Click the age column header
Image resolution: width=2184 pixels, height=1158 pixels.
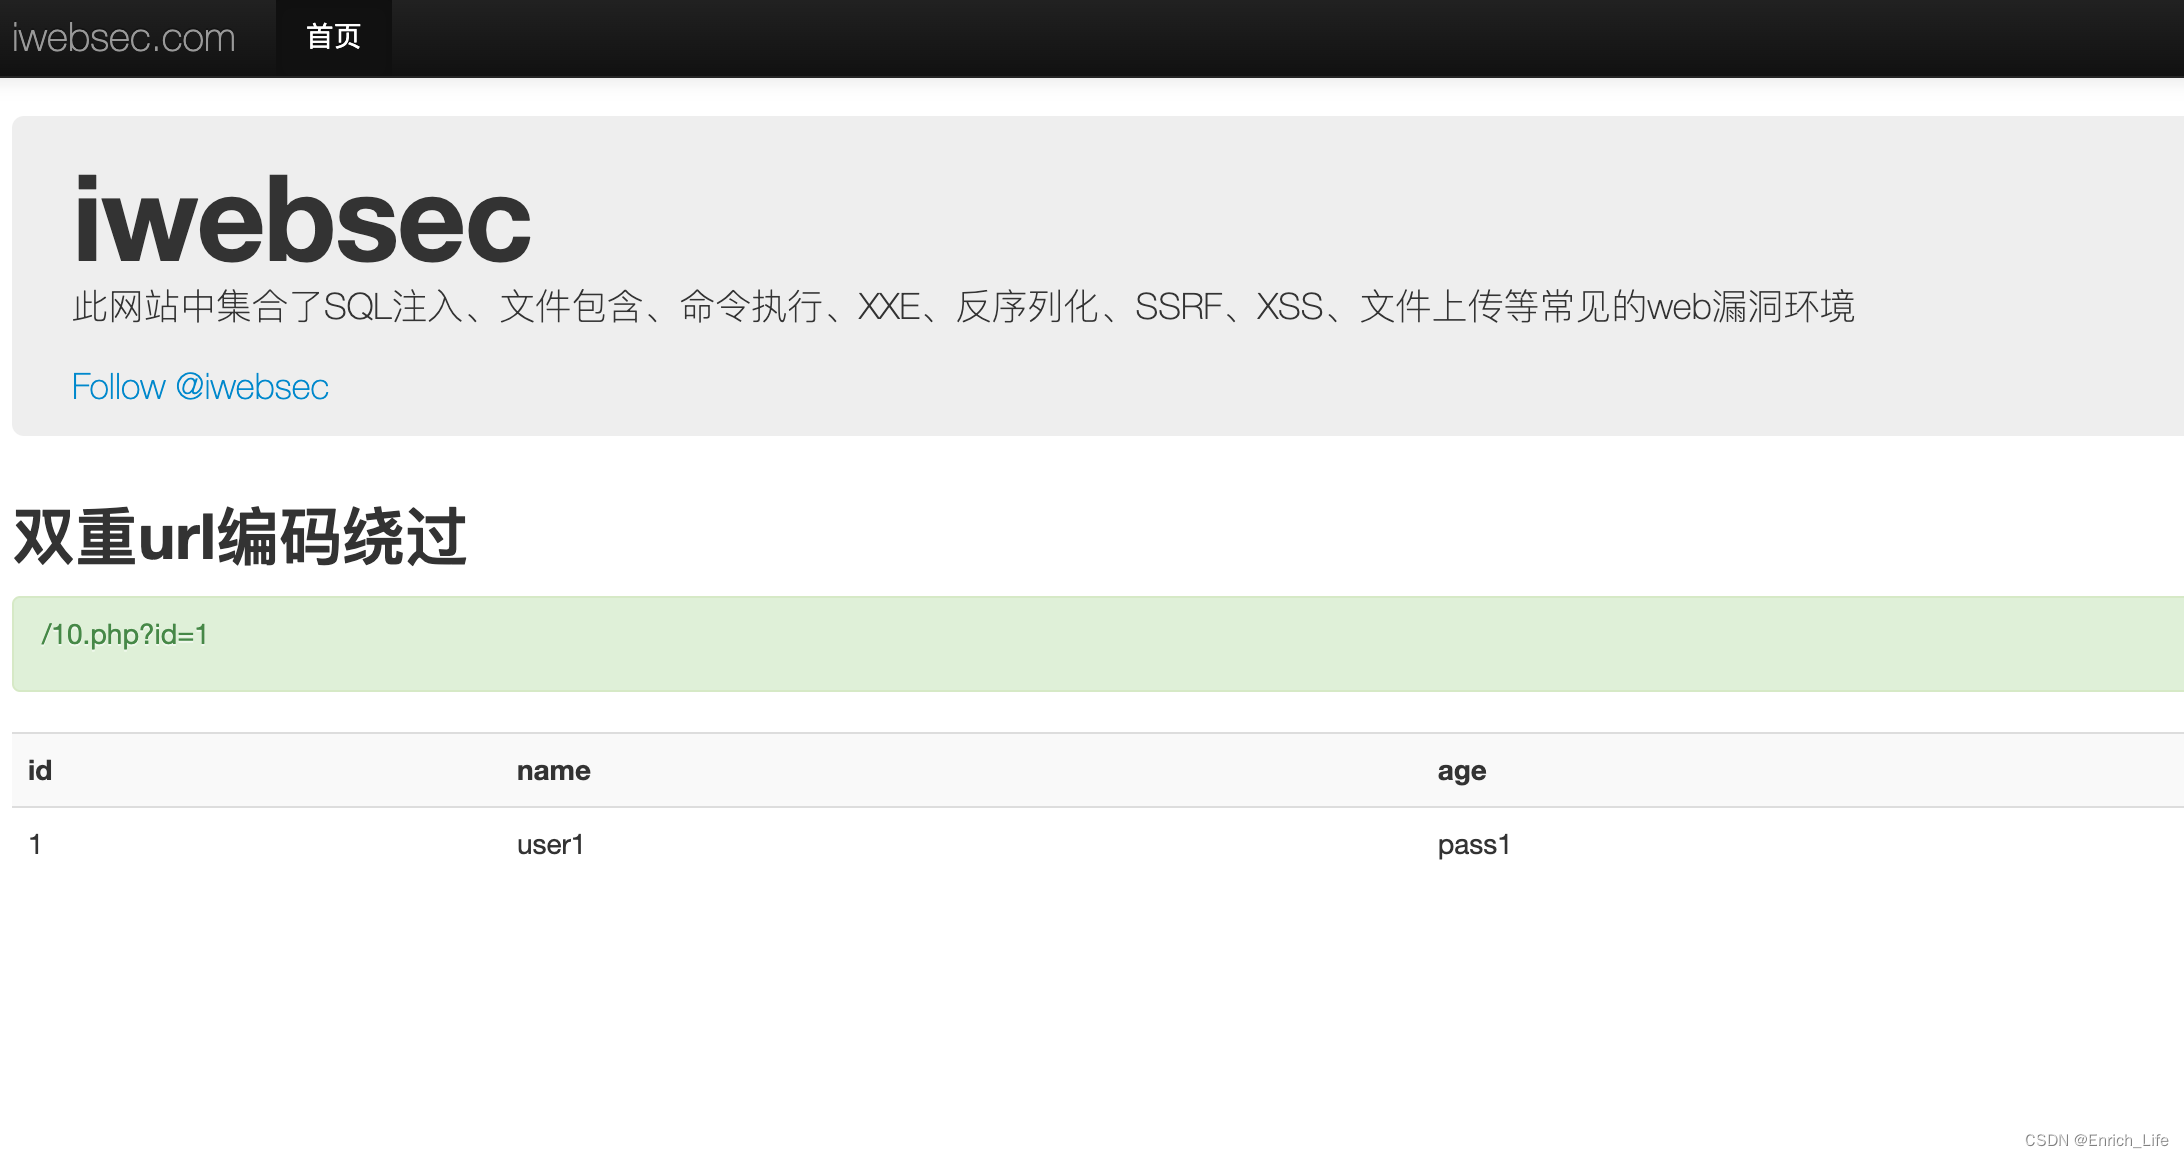tap(1461, 771)
